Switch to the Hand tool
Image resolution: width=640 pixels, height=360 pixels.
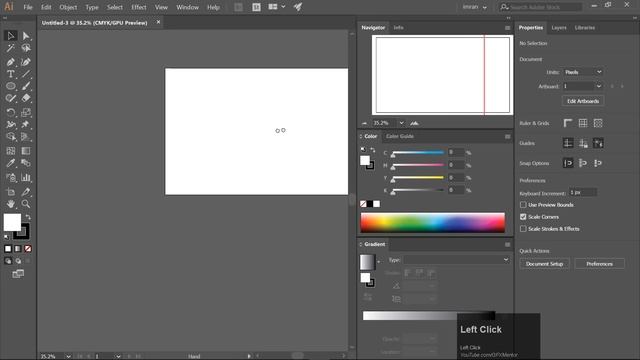pos(11,204)
